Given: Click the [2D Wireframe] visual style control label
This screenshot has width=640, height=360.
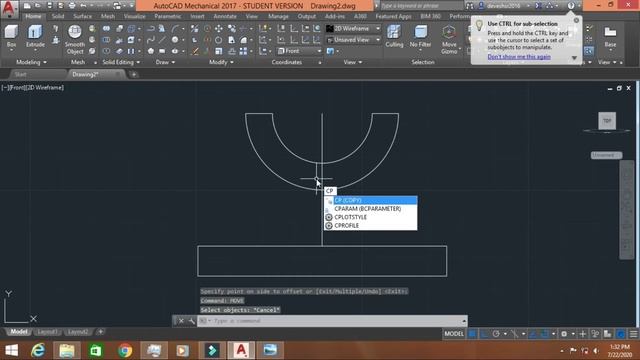Looking at the screenshot, I should pos(44,87).
